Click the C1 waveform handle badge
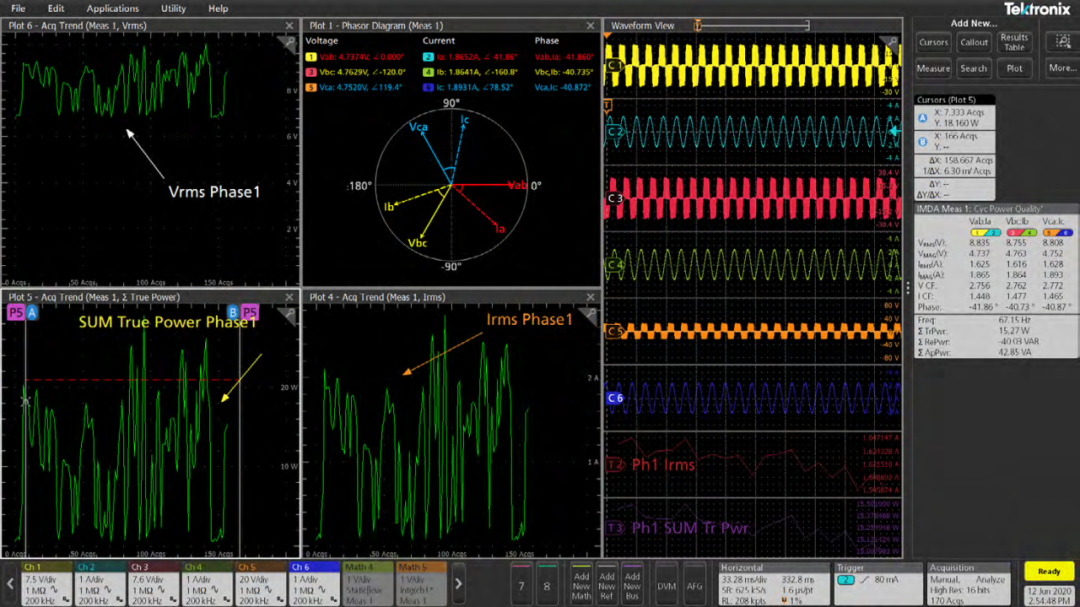Image resolution: width=1080 pixels, height=607 pixels. (615, 66)
